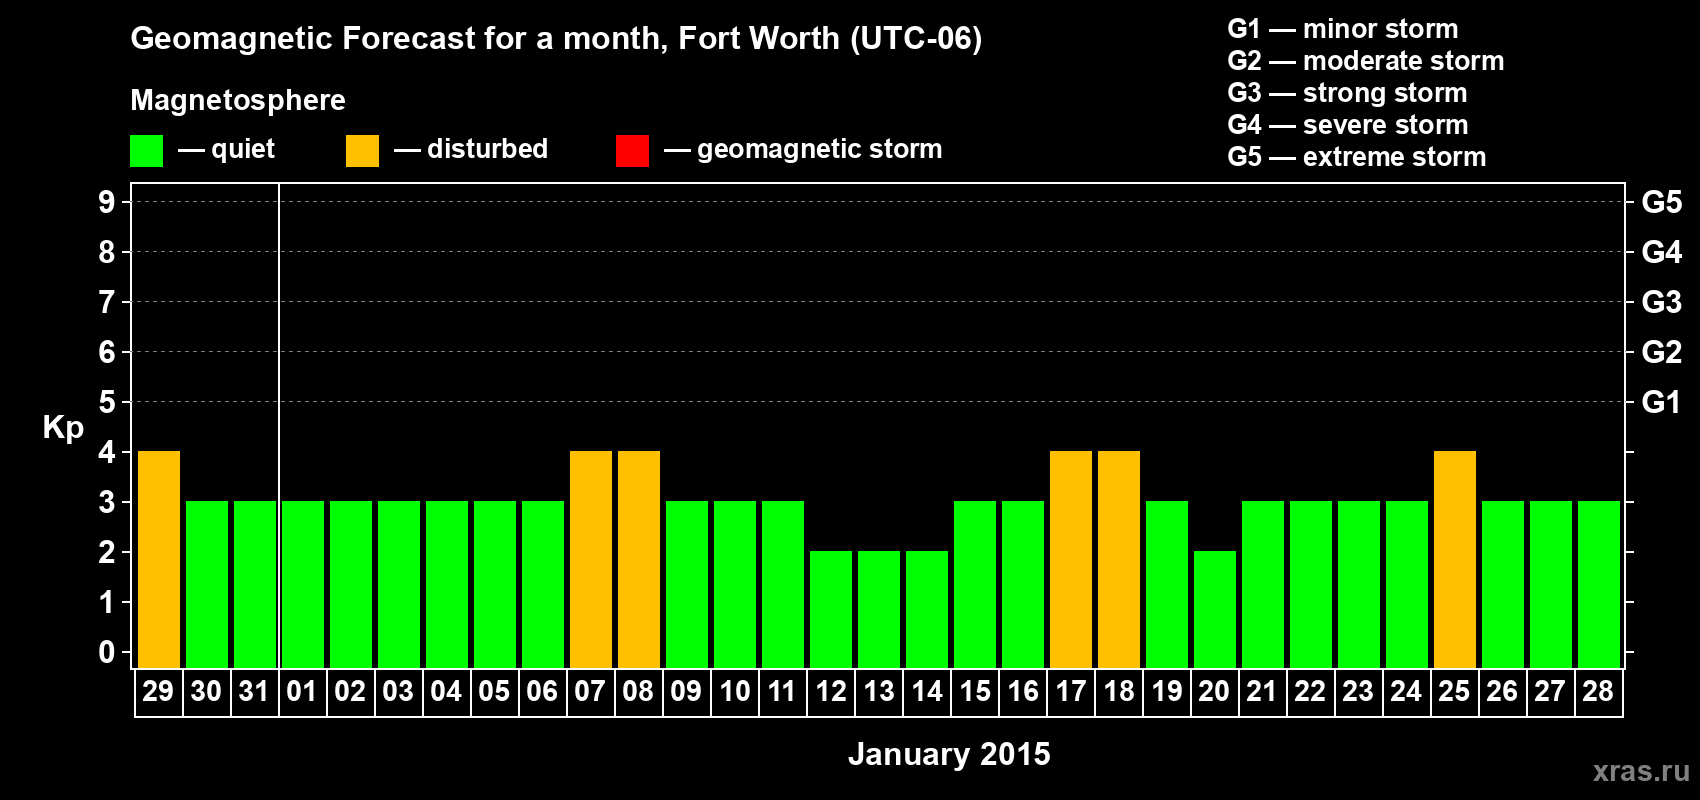
Task: Click the 'G1 — minor storm' legend line
Action: [x=1343, y=29]
